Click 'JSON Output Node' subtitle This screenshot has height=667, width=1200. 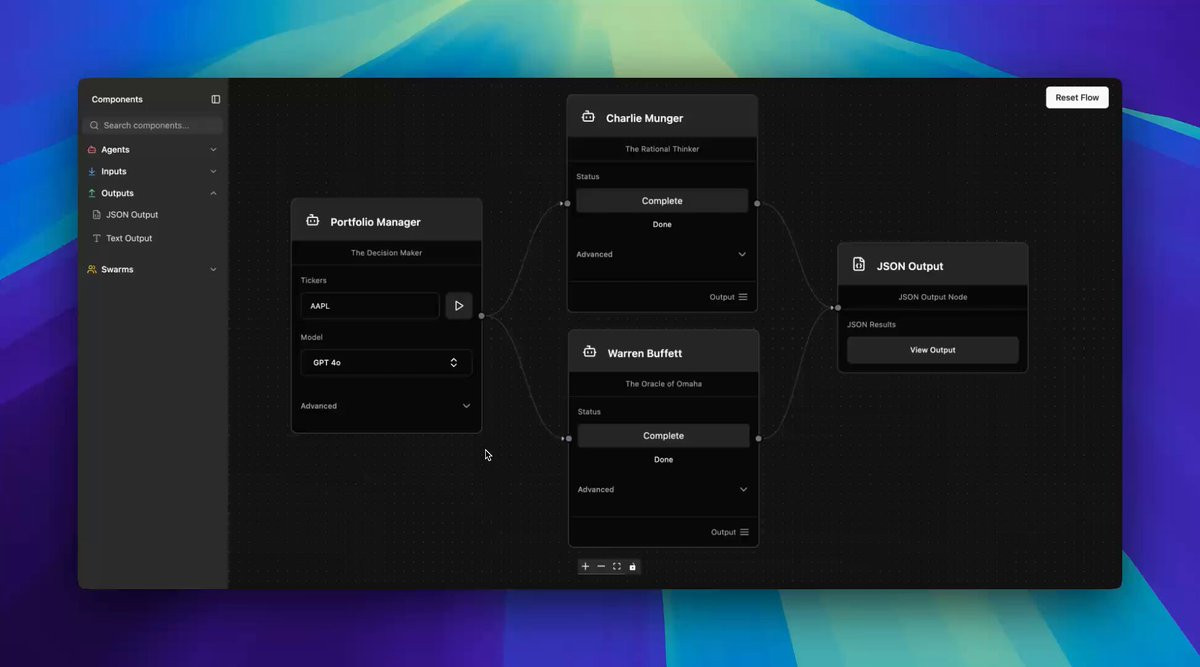click(x=932, y=297)
